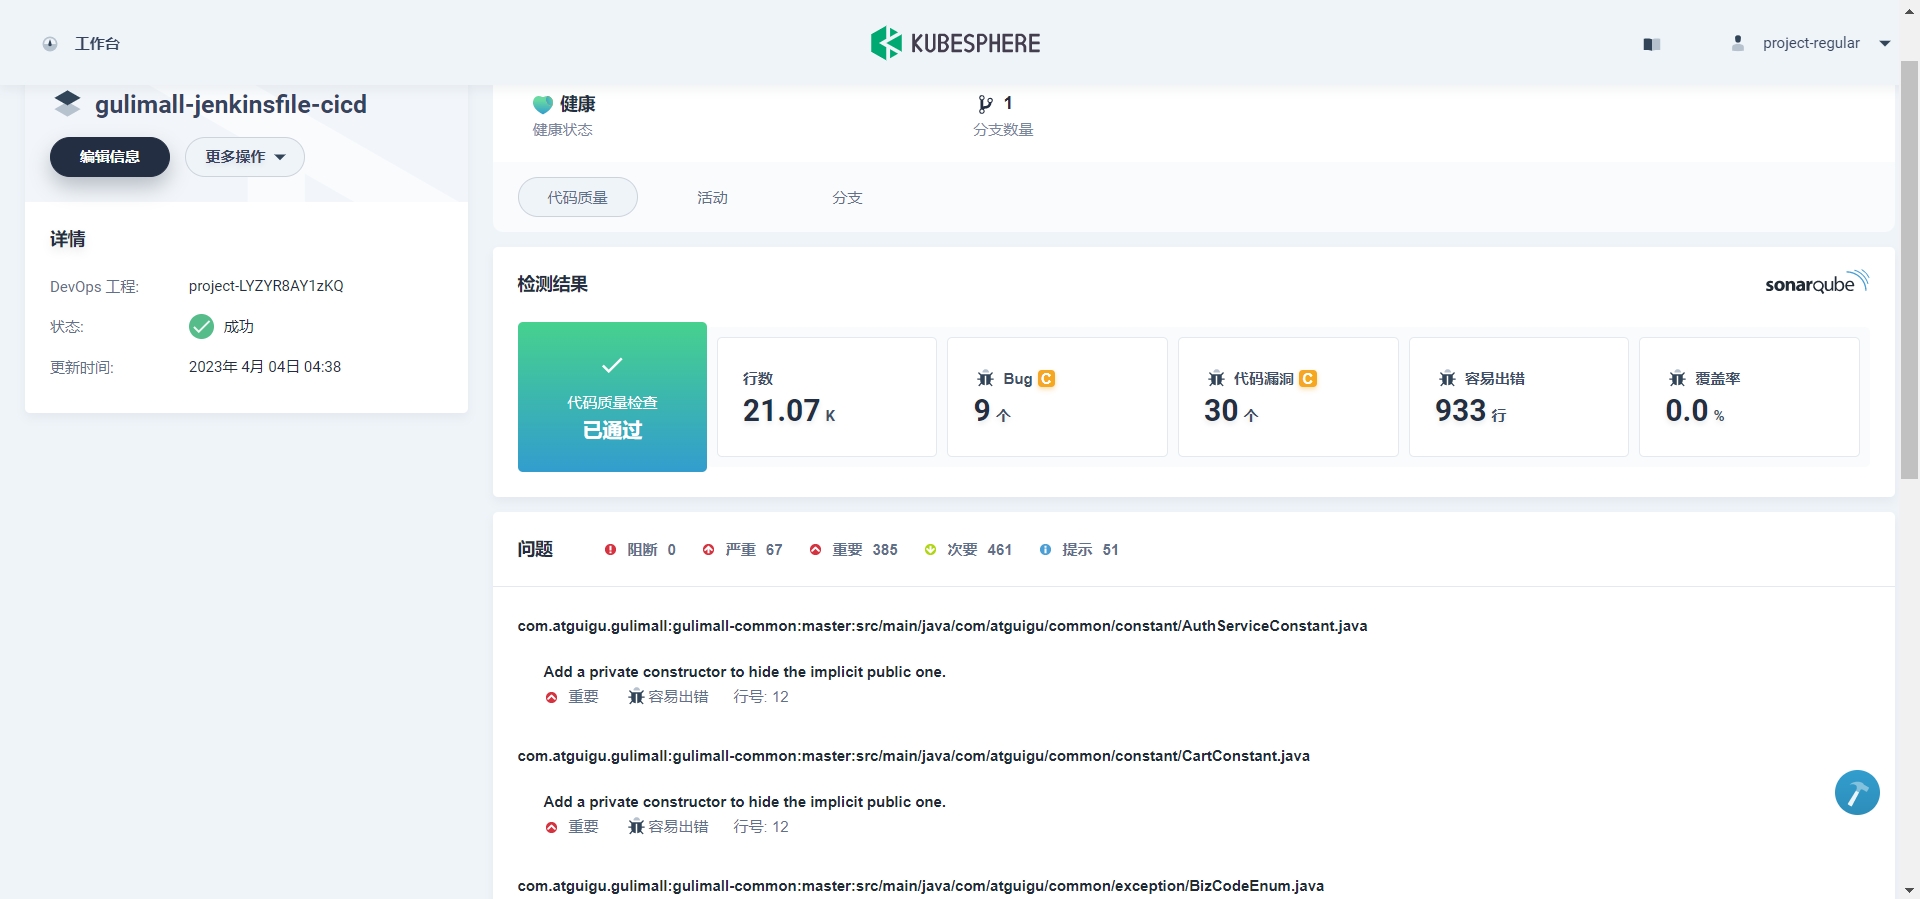1920x899 pixels.
Task: Switch to the 分支 tab
Action: (x=847, y=198)
